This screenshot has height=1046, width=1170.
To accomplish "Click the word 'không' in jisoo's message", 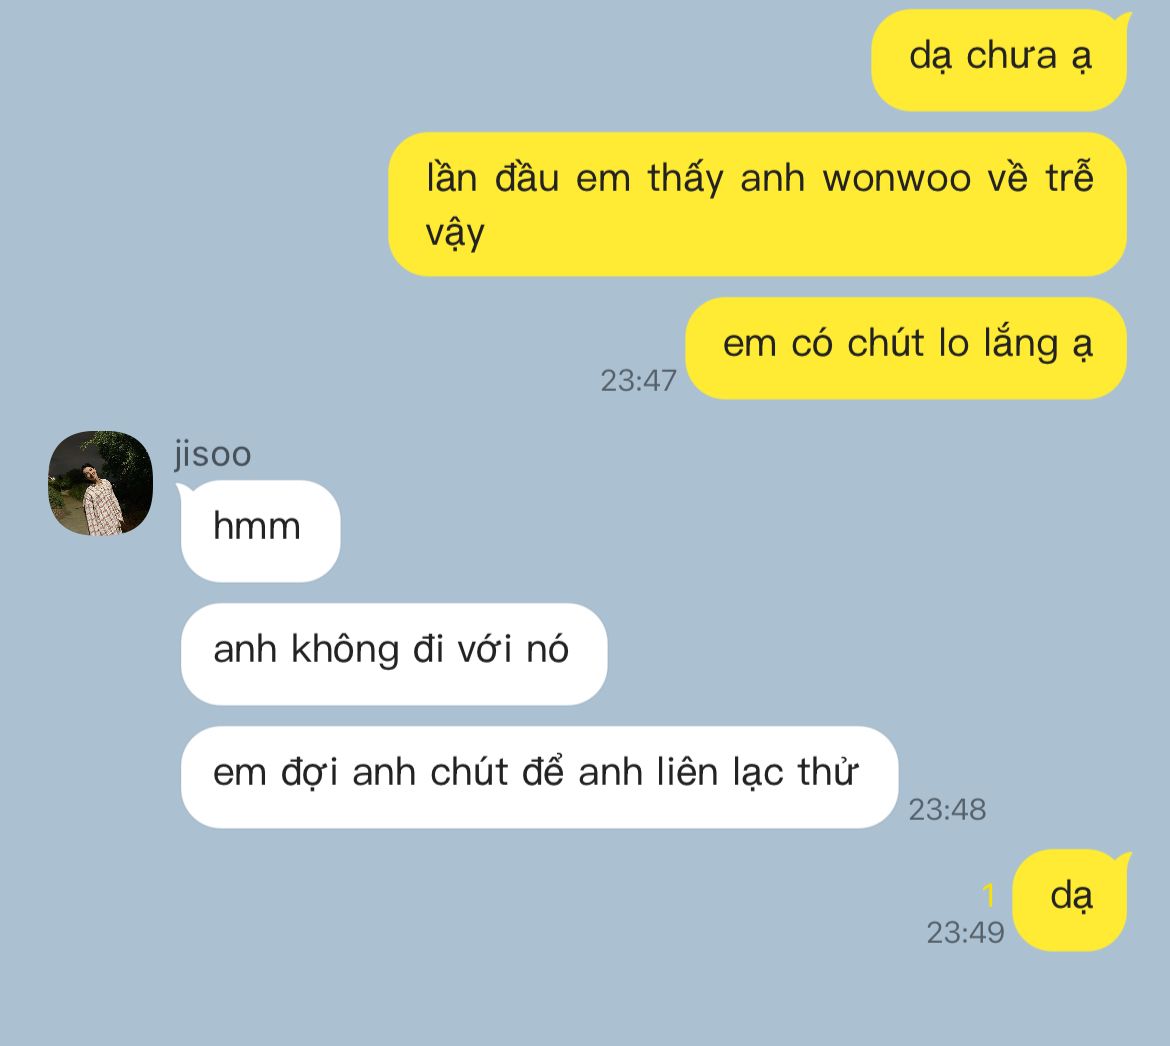I will [345, 650].
